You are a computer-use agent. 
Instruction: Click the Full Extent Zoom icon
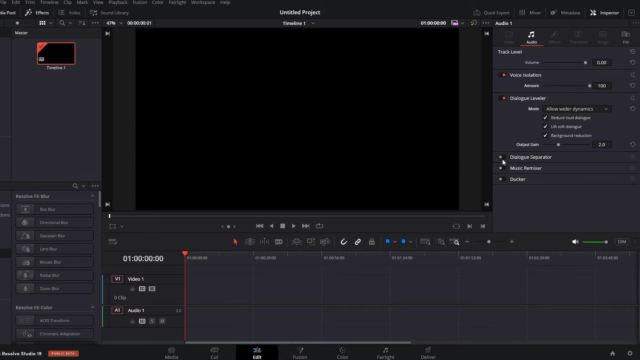(425, 242)
